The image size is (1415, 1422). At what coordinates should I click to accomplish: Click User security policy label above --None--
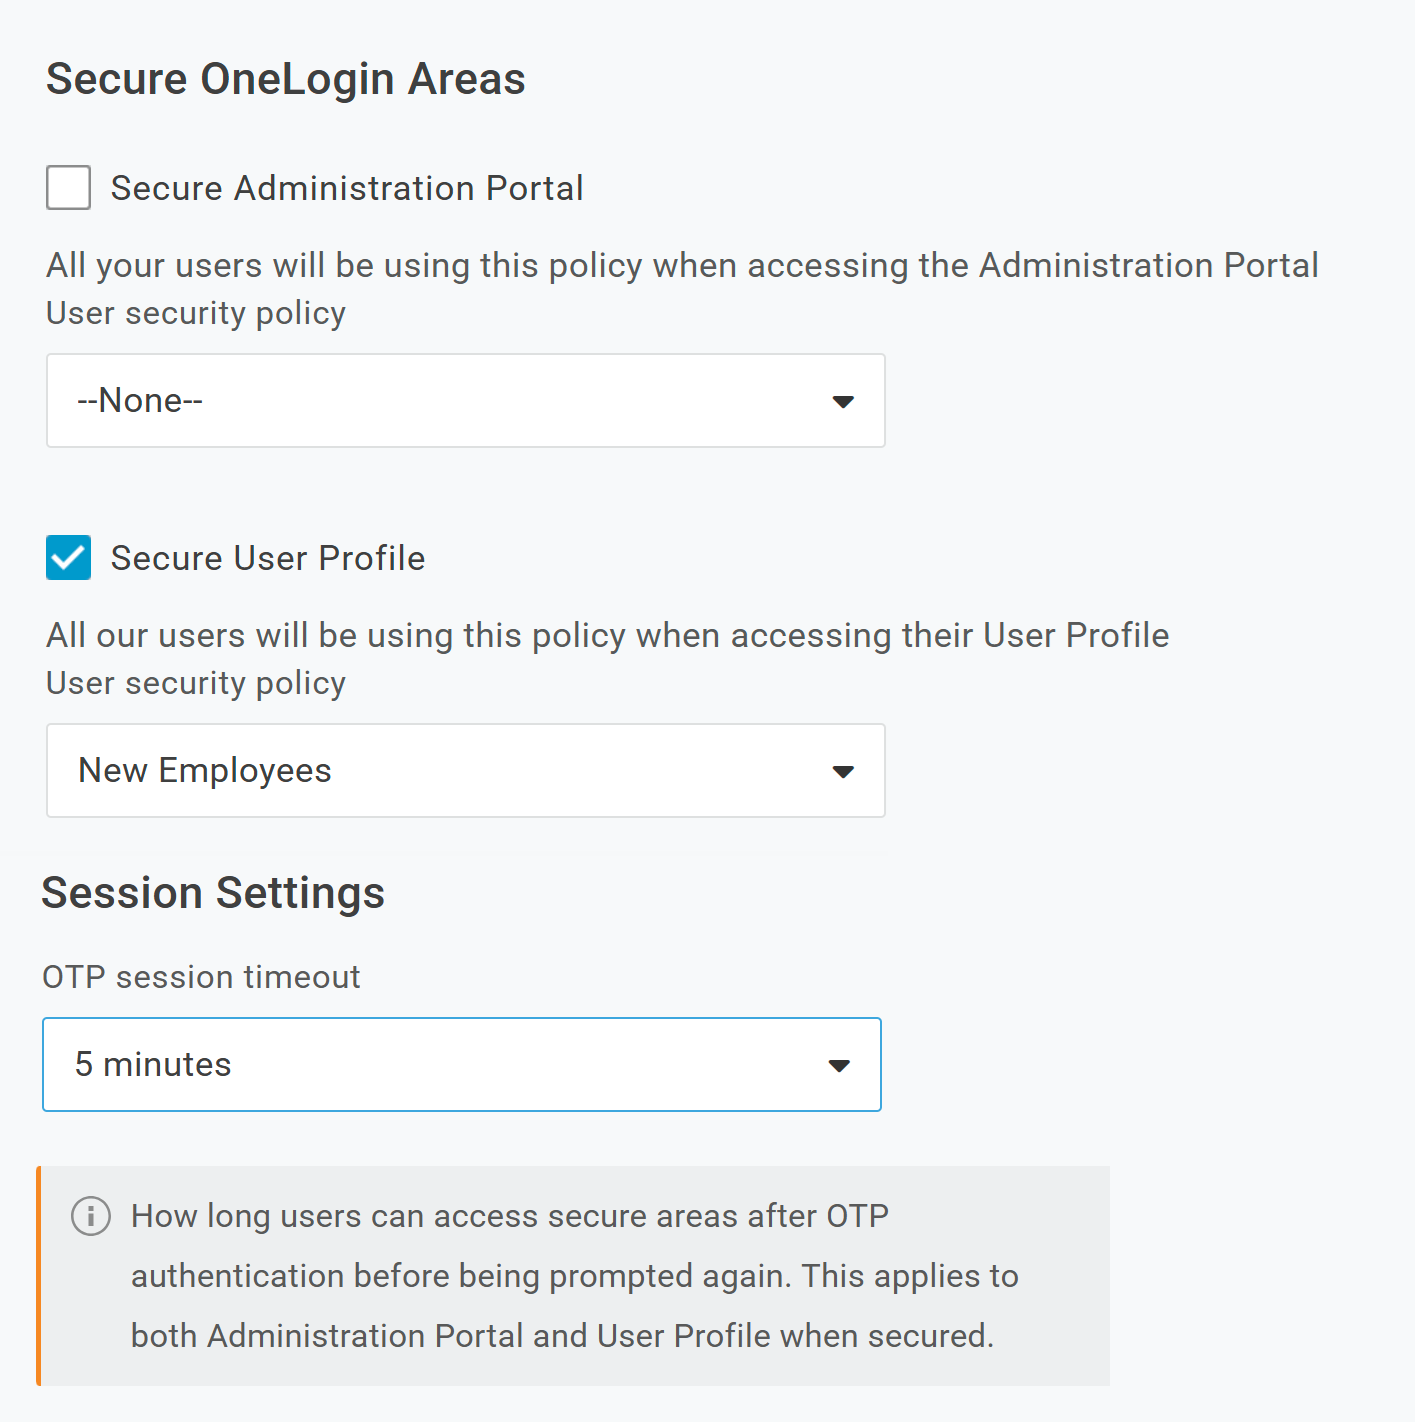[x=196, y=313]
